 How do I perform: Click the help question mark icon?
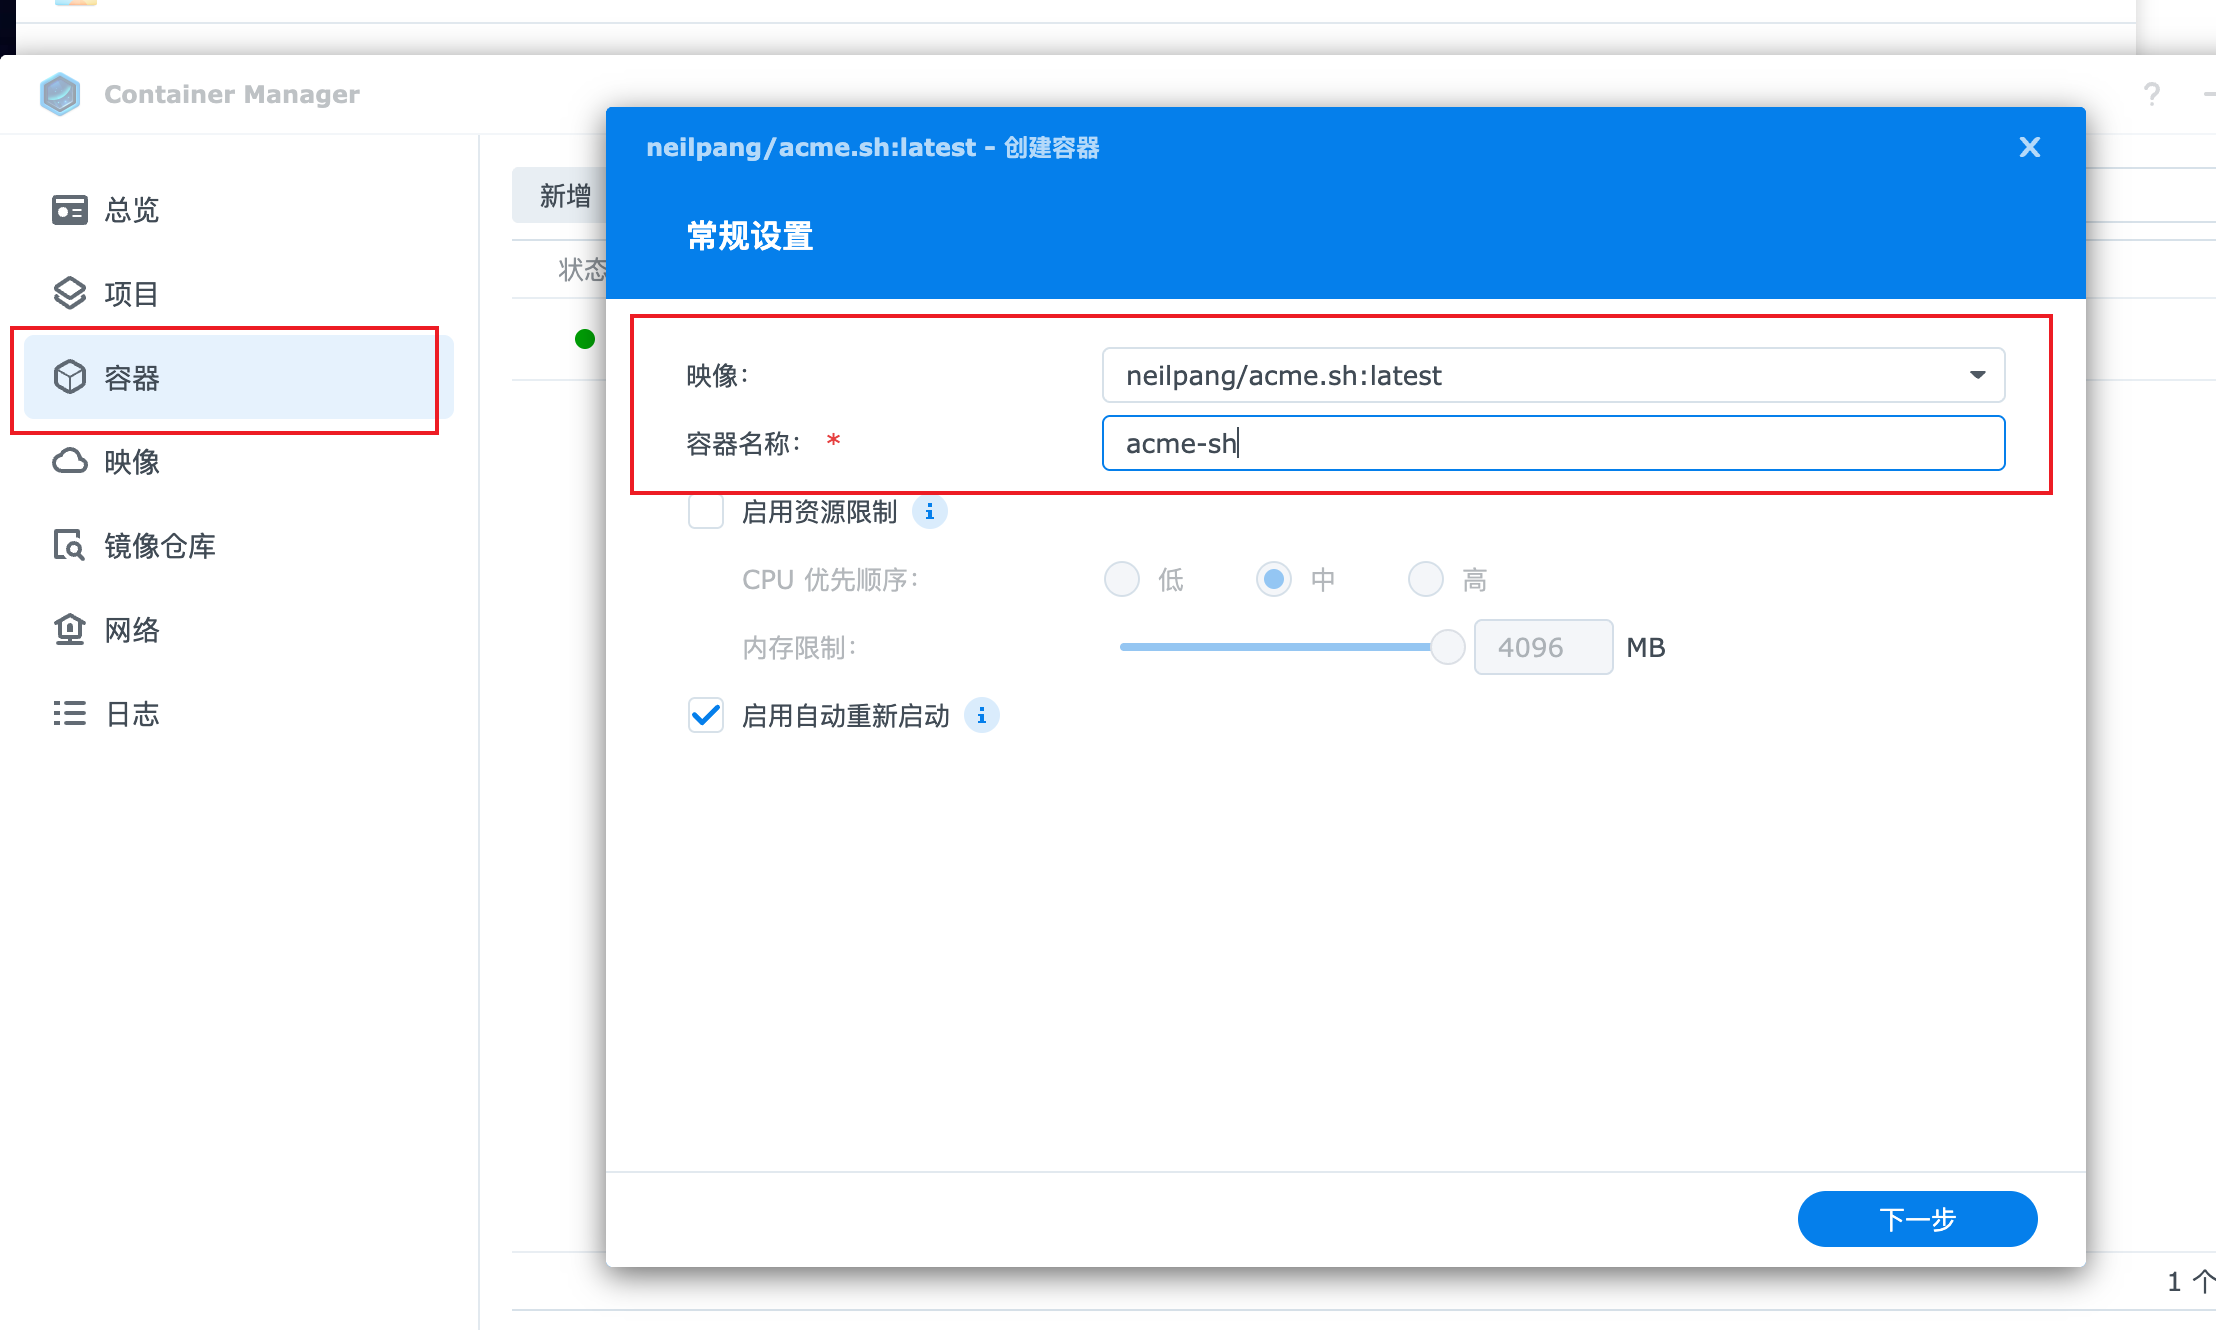[2151, 94]
